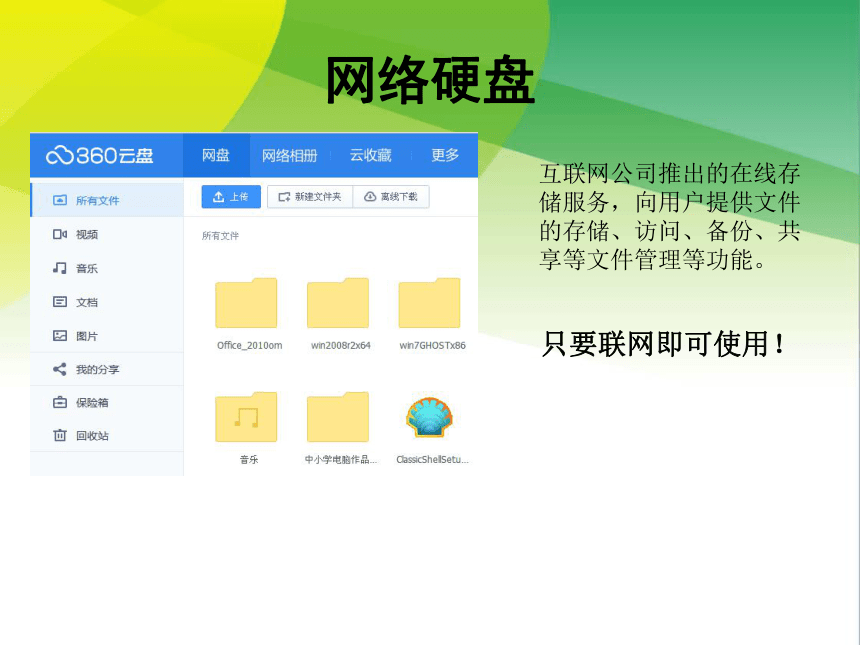Click the 所有文件 breadcrumb text

click(220, 236)
